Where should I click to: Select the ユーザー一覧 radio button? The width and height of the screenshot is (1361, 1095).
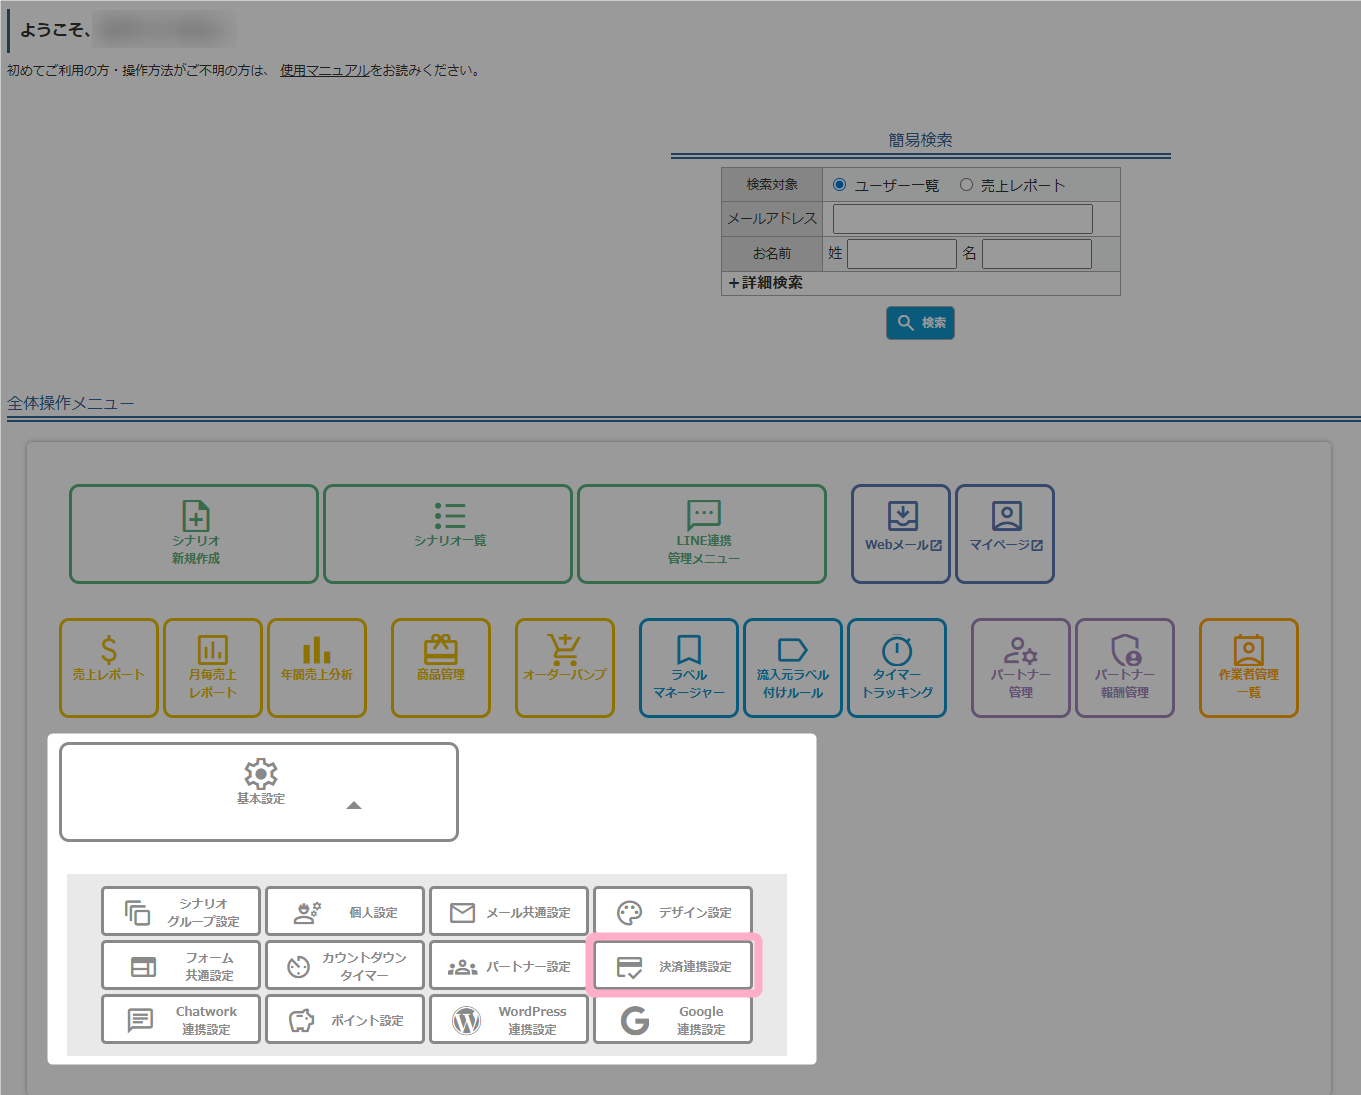click(x=840, y=185)
